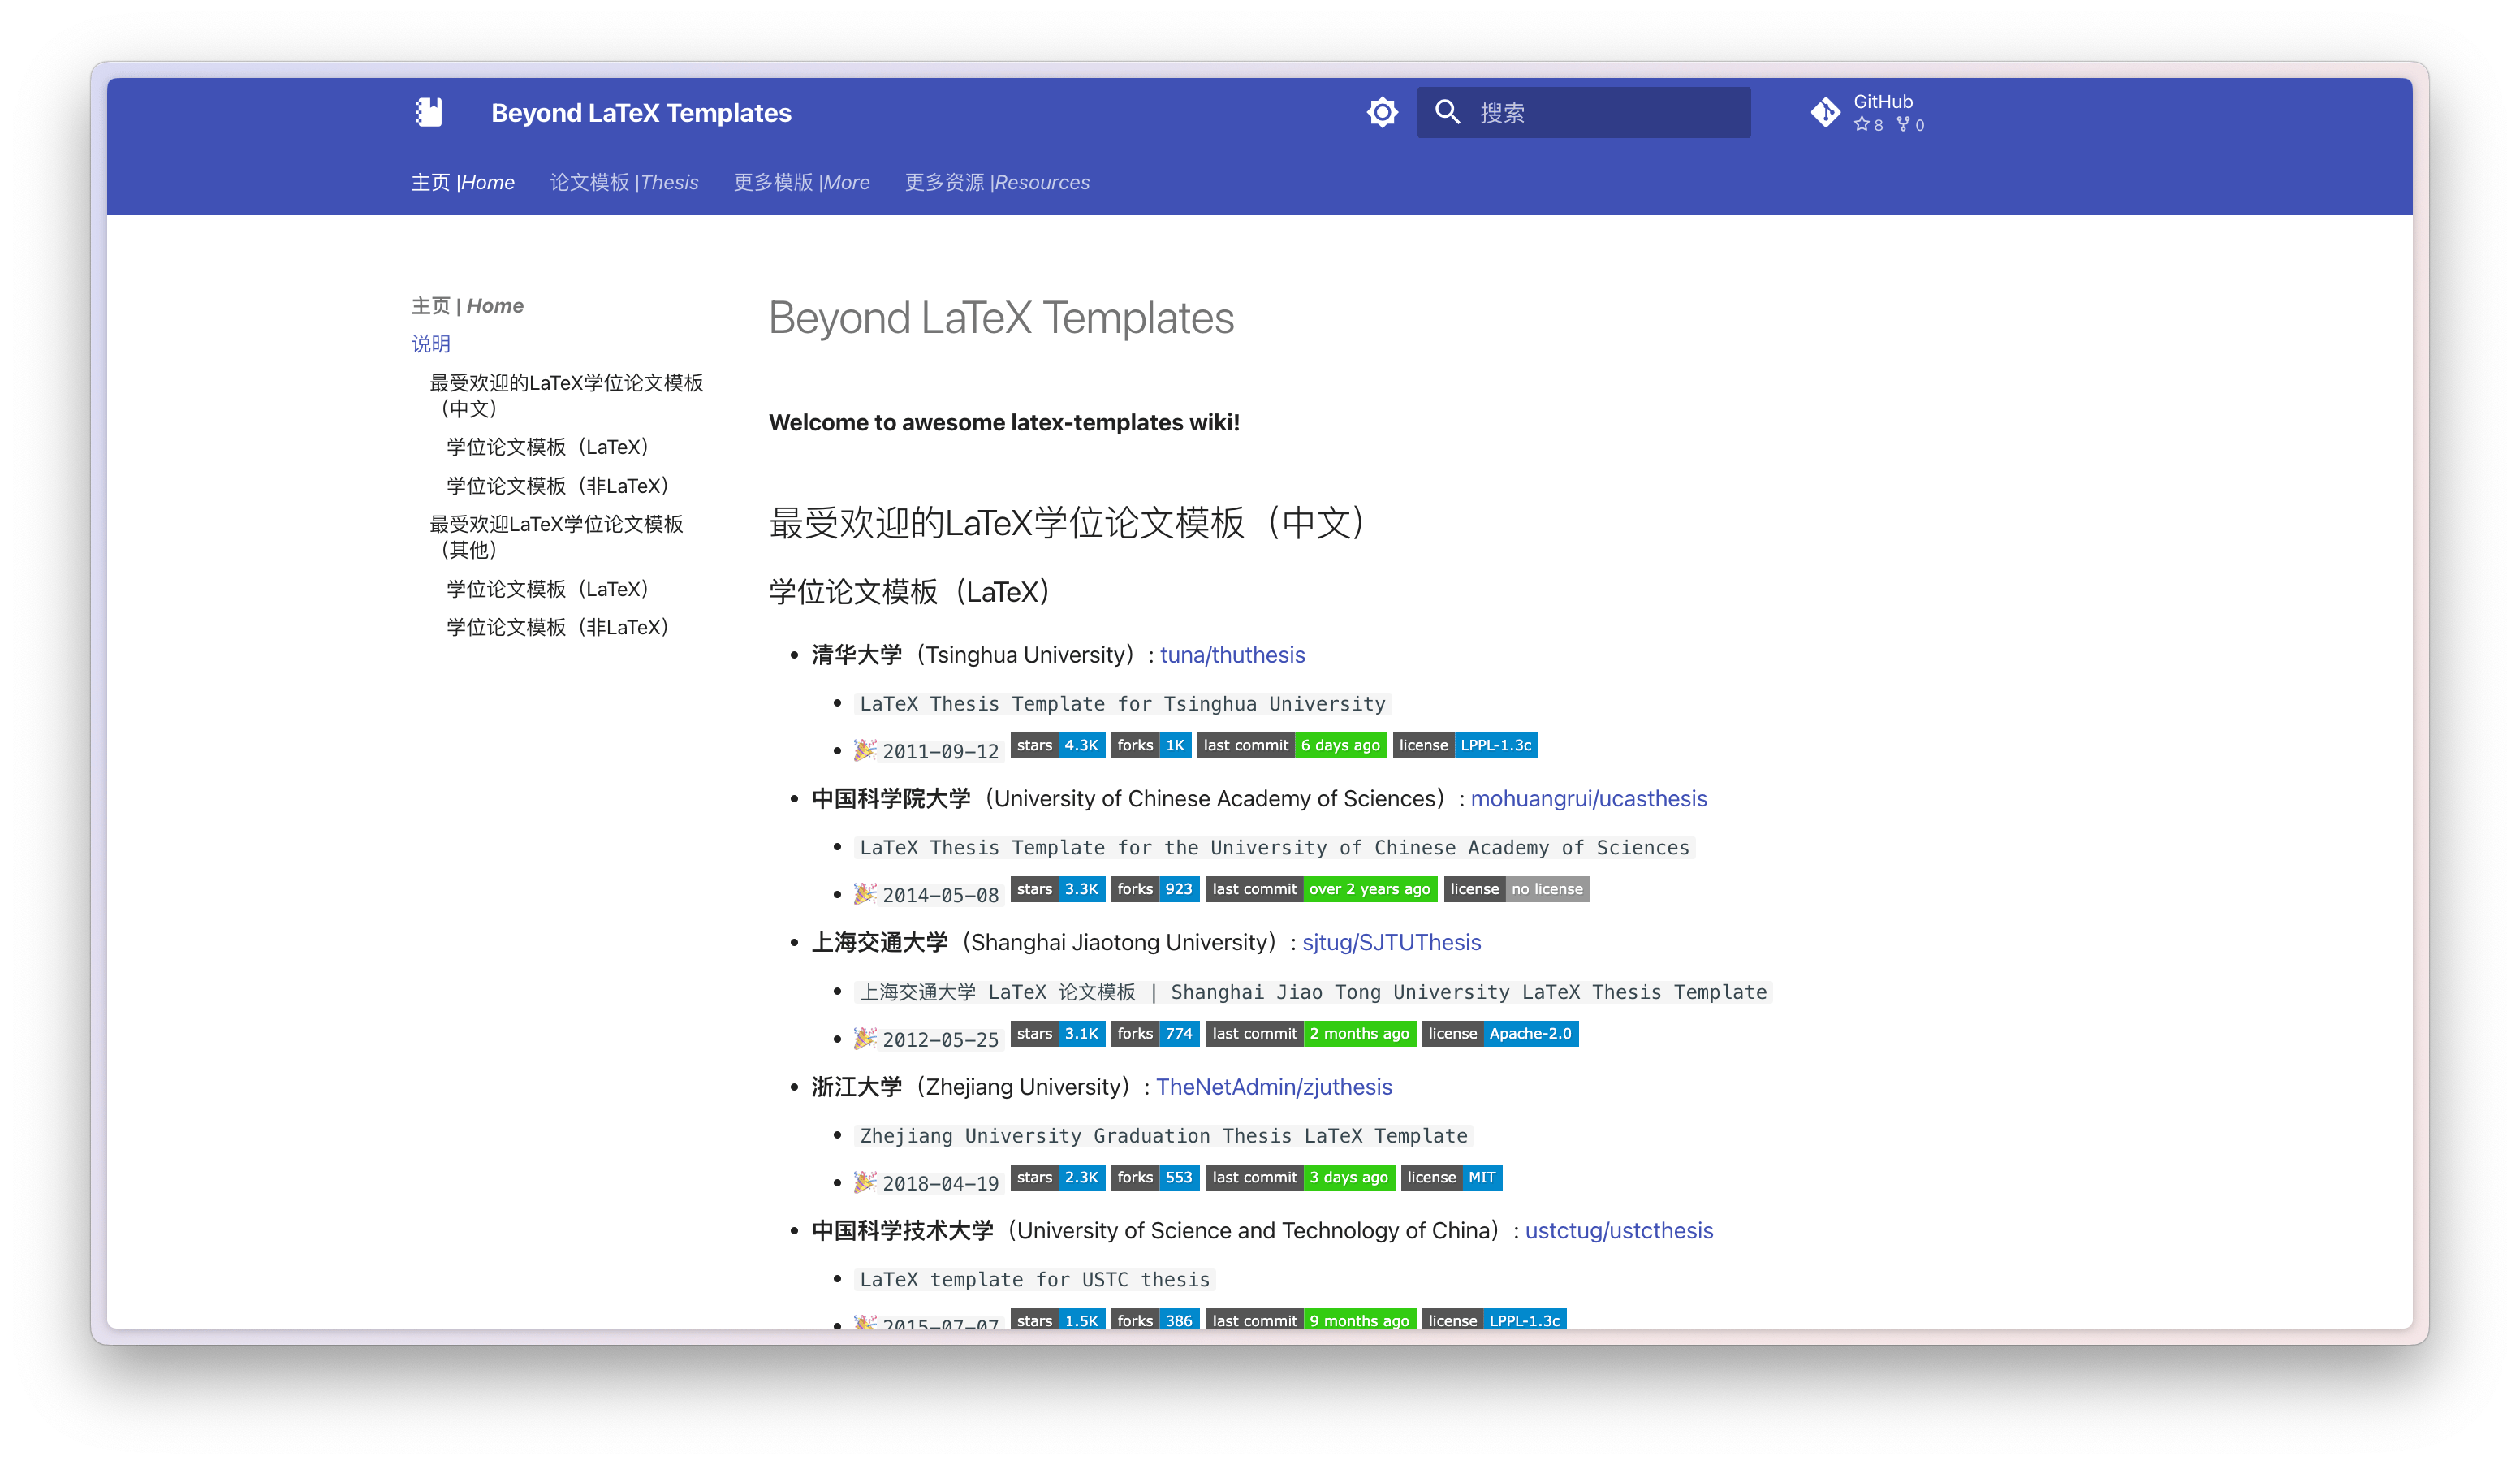Toggle the light/dark theme icon
Viewport: 2520px width, 1465px height.
pos(1382,112)
